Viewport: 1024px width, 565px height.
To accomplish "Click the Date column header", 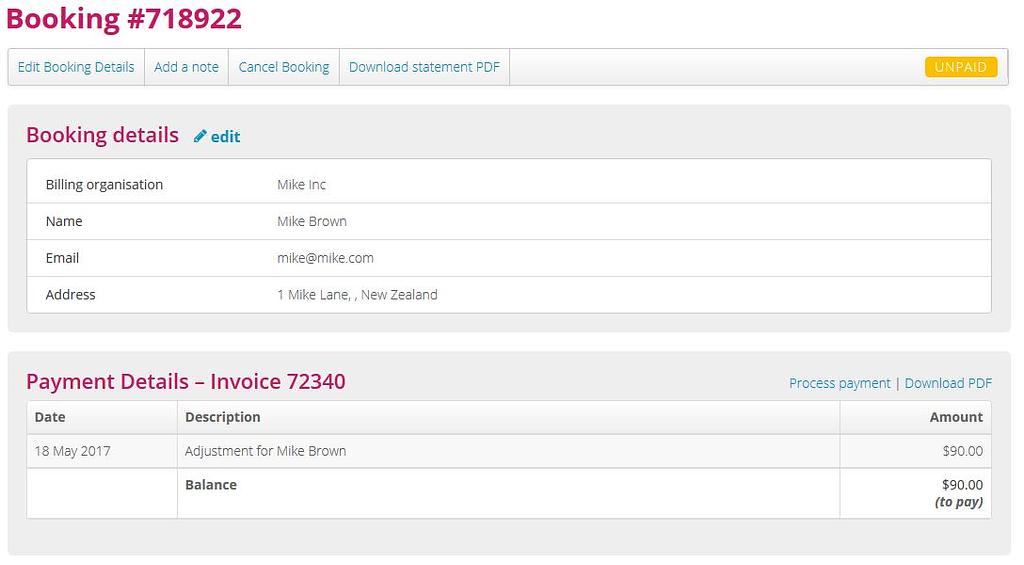I will click(x=50, y=417).
